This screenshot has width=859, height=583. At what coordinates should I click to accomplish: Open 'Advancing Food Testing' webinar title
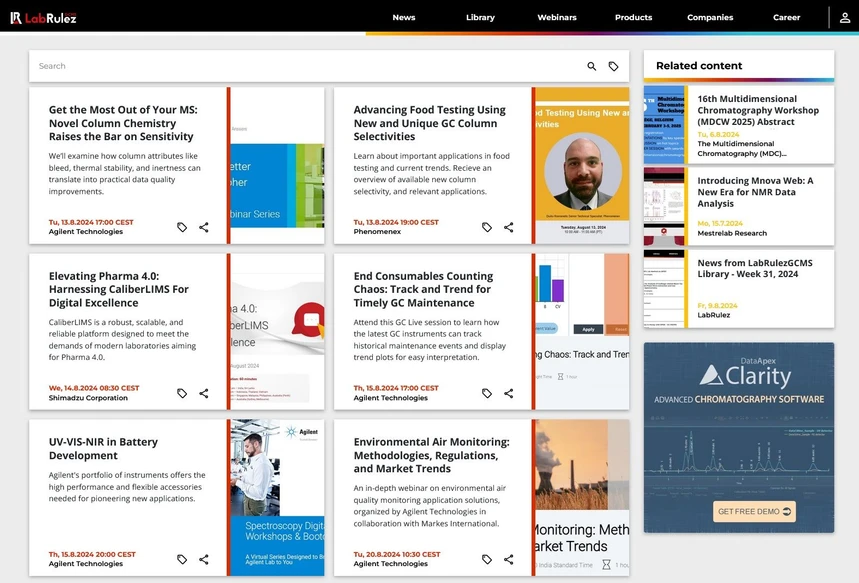click(430, 123)
